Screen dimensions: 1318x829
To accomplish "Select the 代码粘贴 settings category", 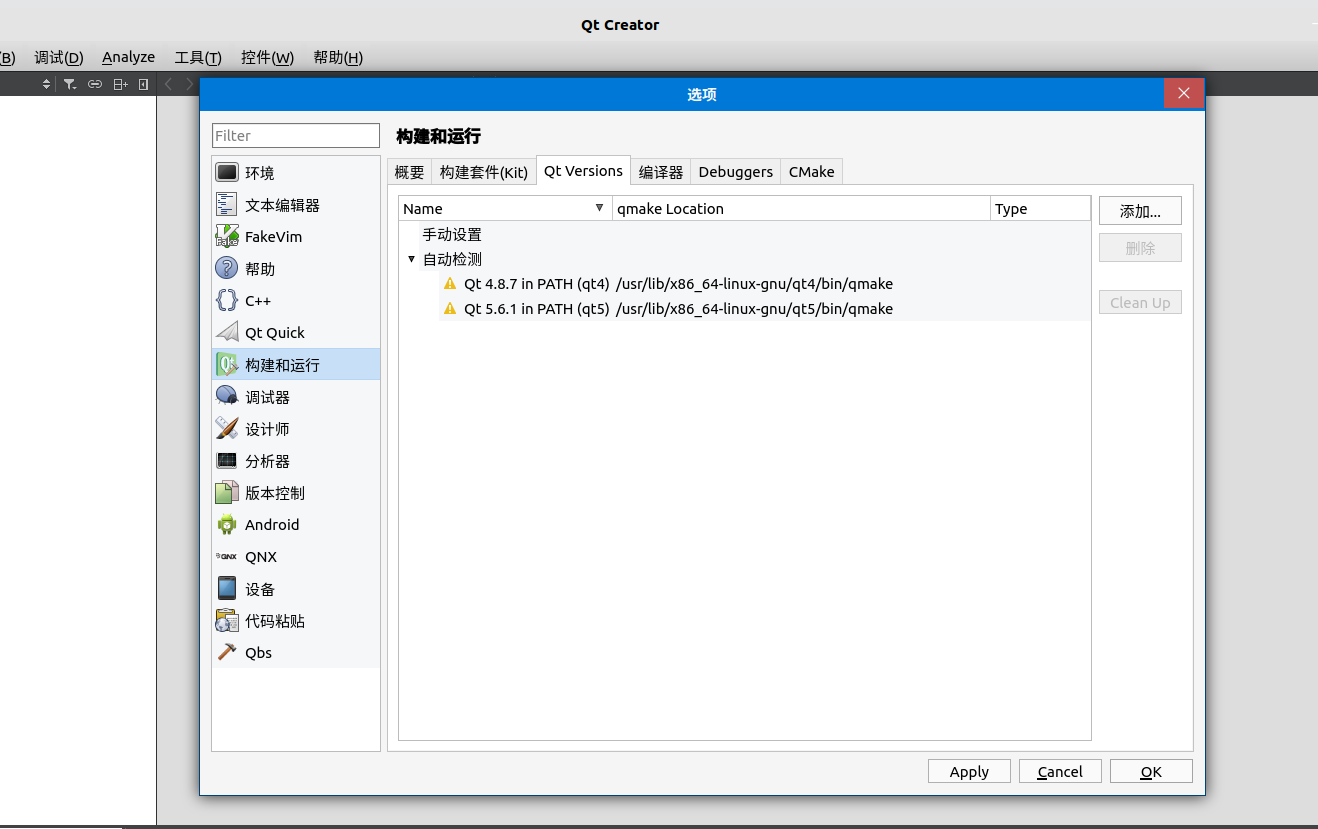I will (x=296, y=621).
